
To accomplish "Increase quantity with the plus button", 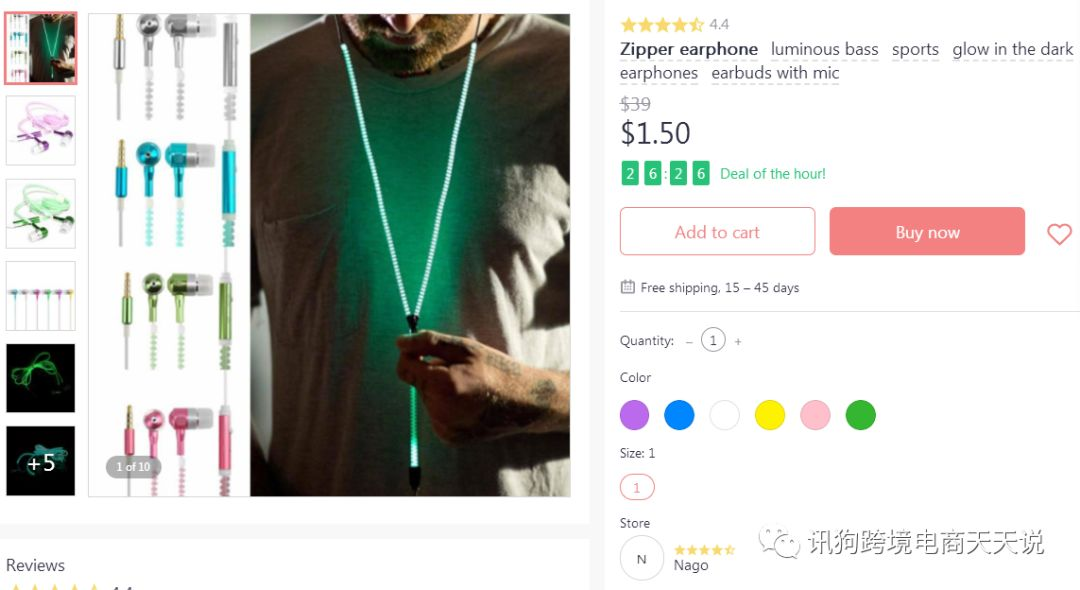I will tap(738, 341).
